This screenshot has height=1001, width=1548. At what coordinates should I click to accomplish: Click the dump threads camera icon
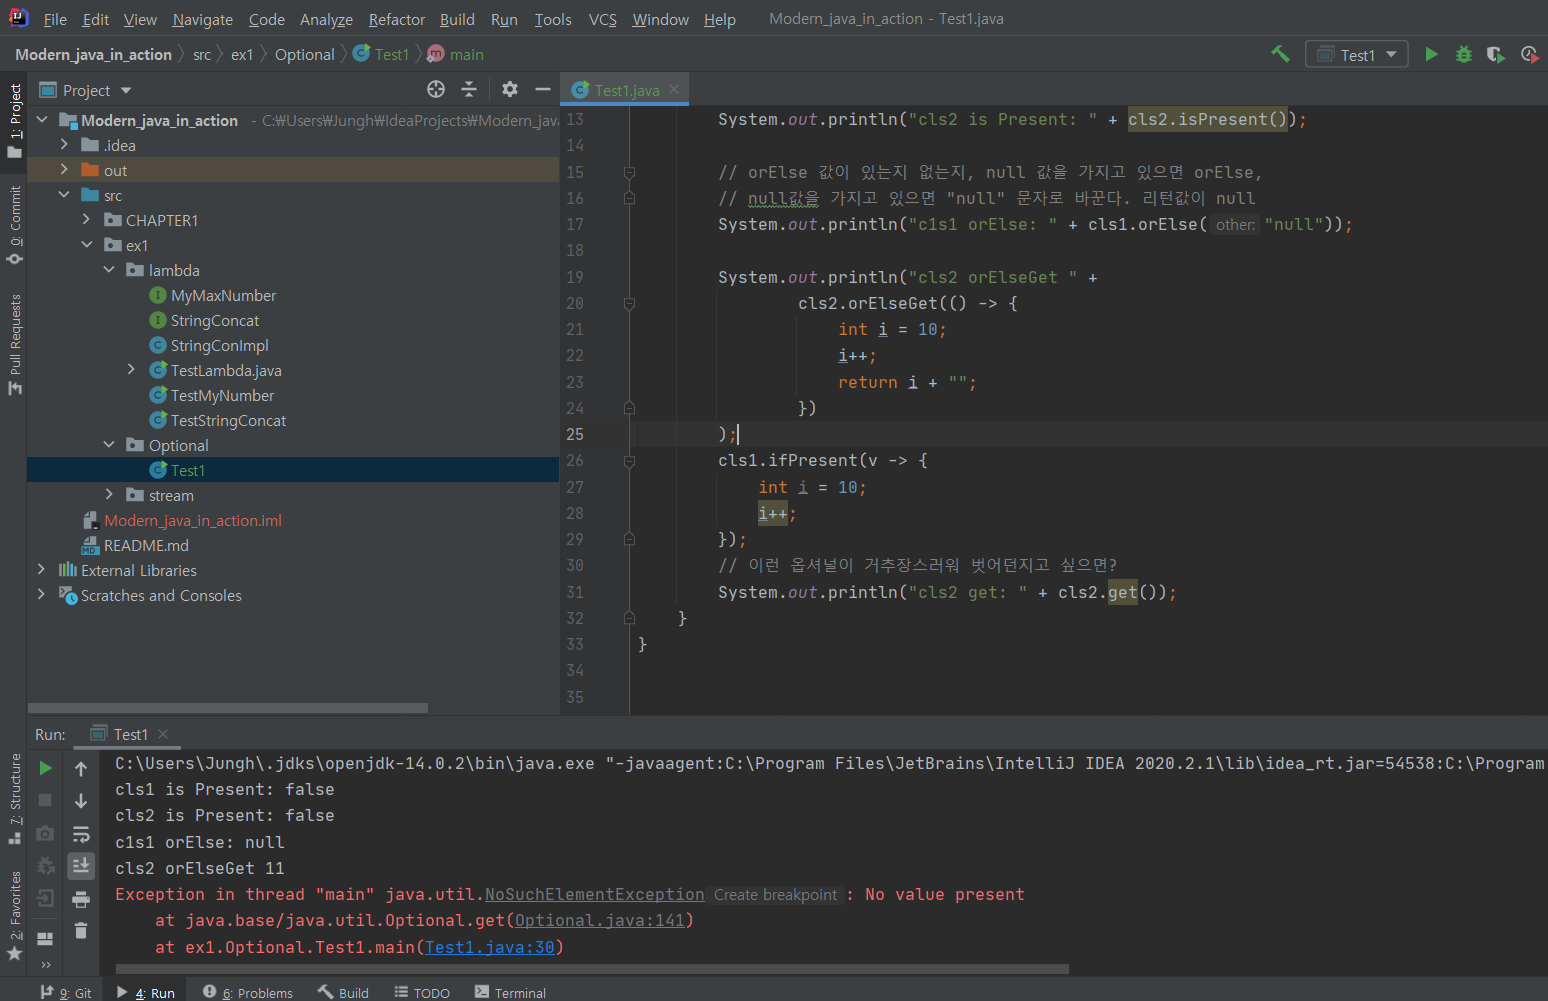pos(45,833)
